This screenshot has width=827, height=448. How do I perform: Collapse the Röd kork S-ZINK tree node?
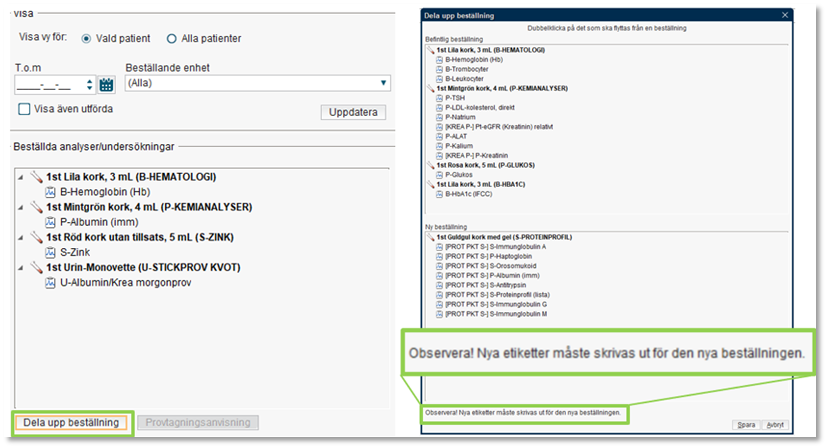click(x=23, y=238)
